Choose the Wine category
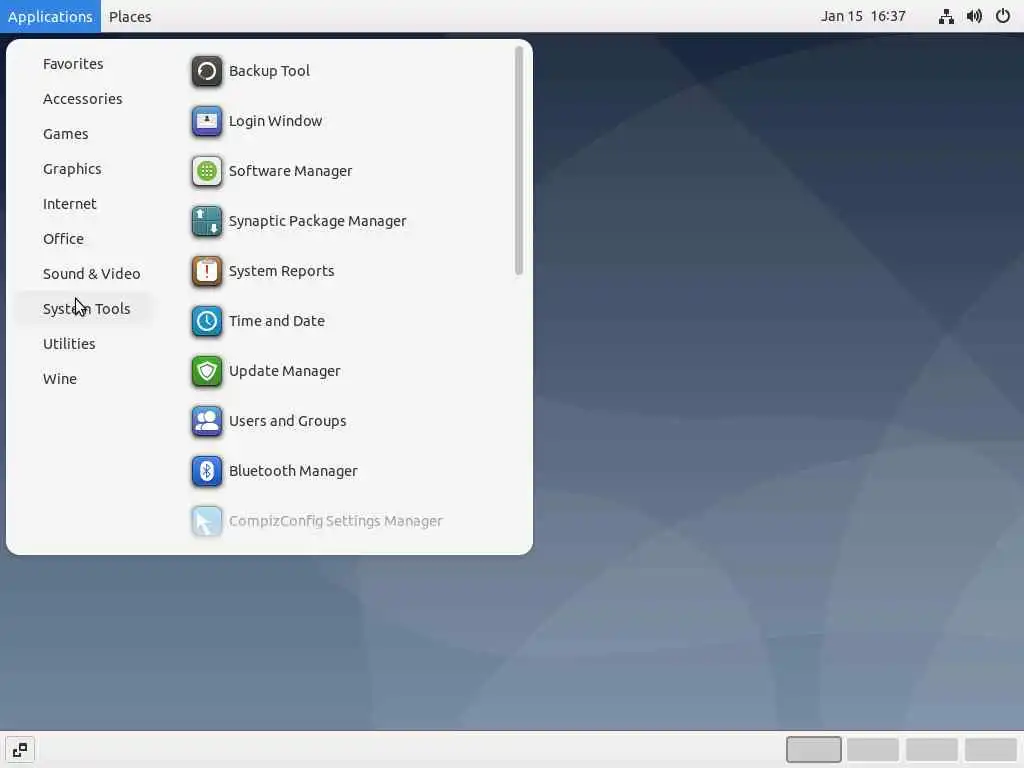The height and width of the screenshot is (768, 1024). pyautogui.click(x=59, y=379)
